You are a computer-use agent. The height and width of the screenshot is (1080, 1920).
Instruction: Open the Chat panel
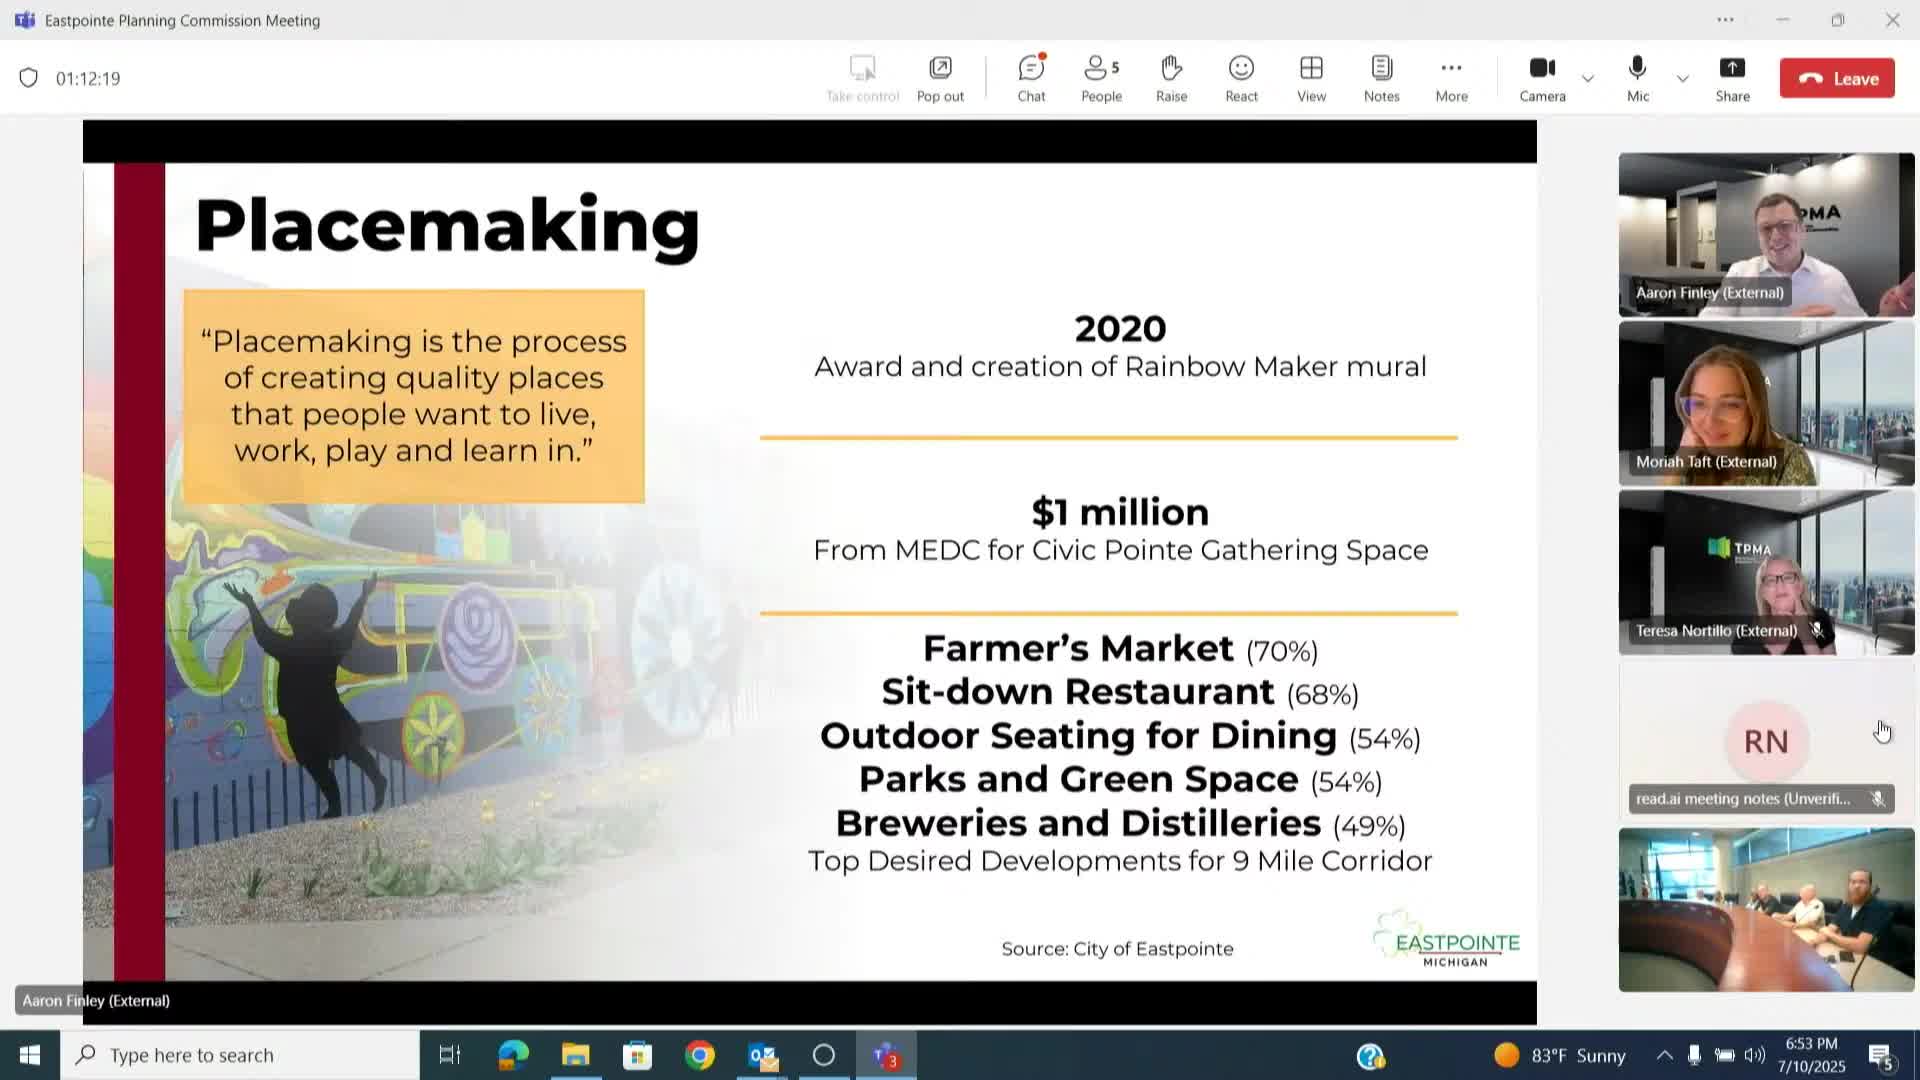1031,78
